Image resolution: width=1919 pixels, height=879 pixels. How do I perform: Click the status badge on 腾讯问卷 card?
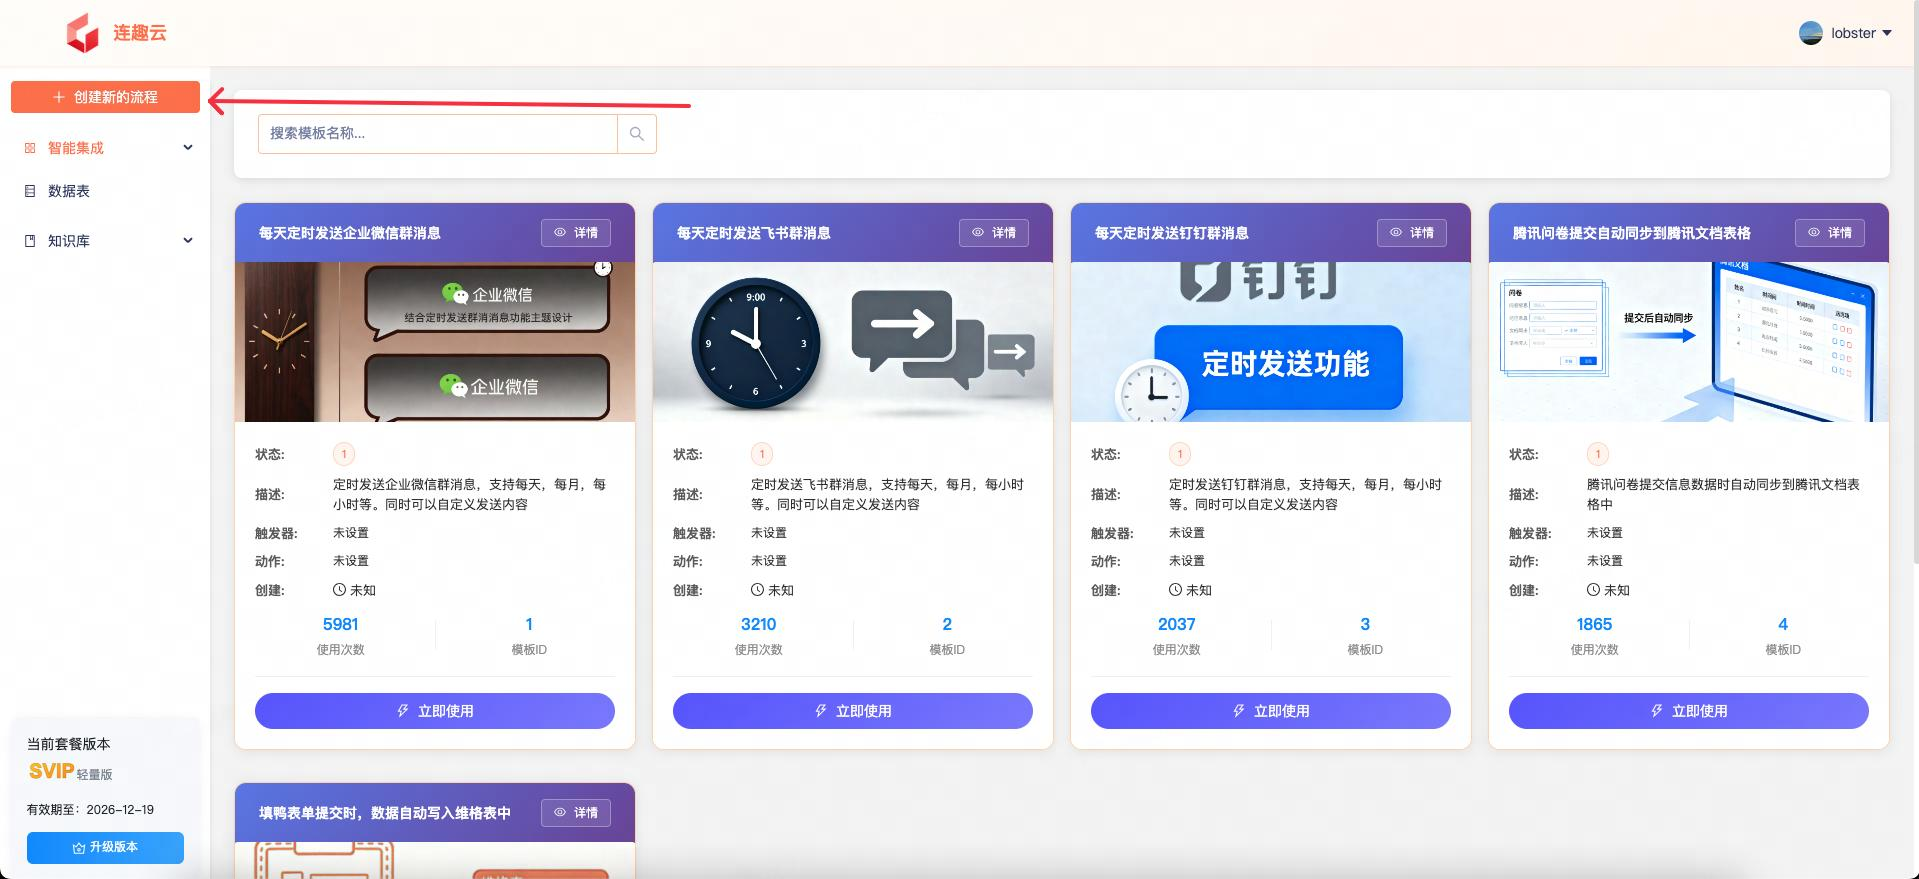(1598, 454)
